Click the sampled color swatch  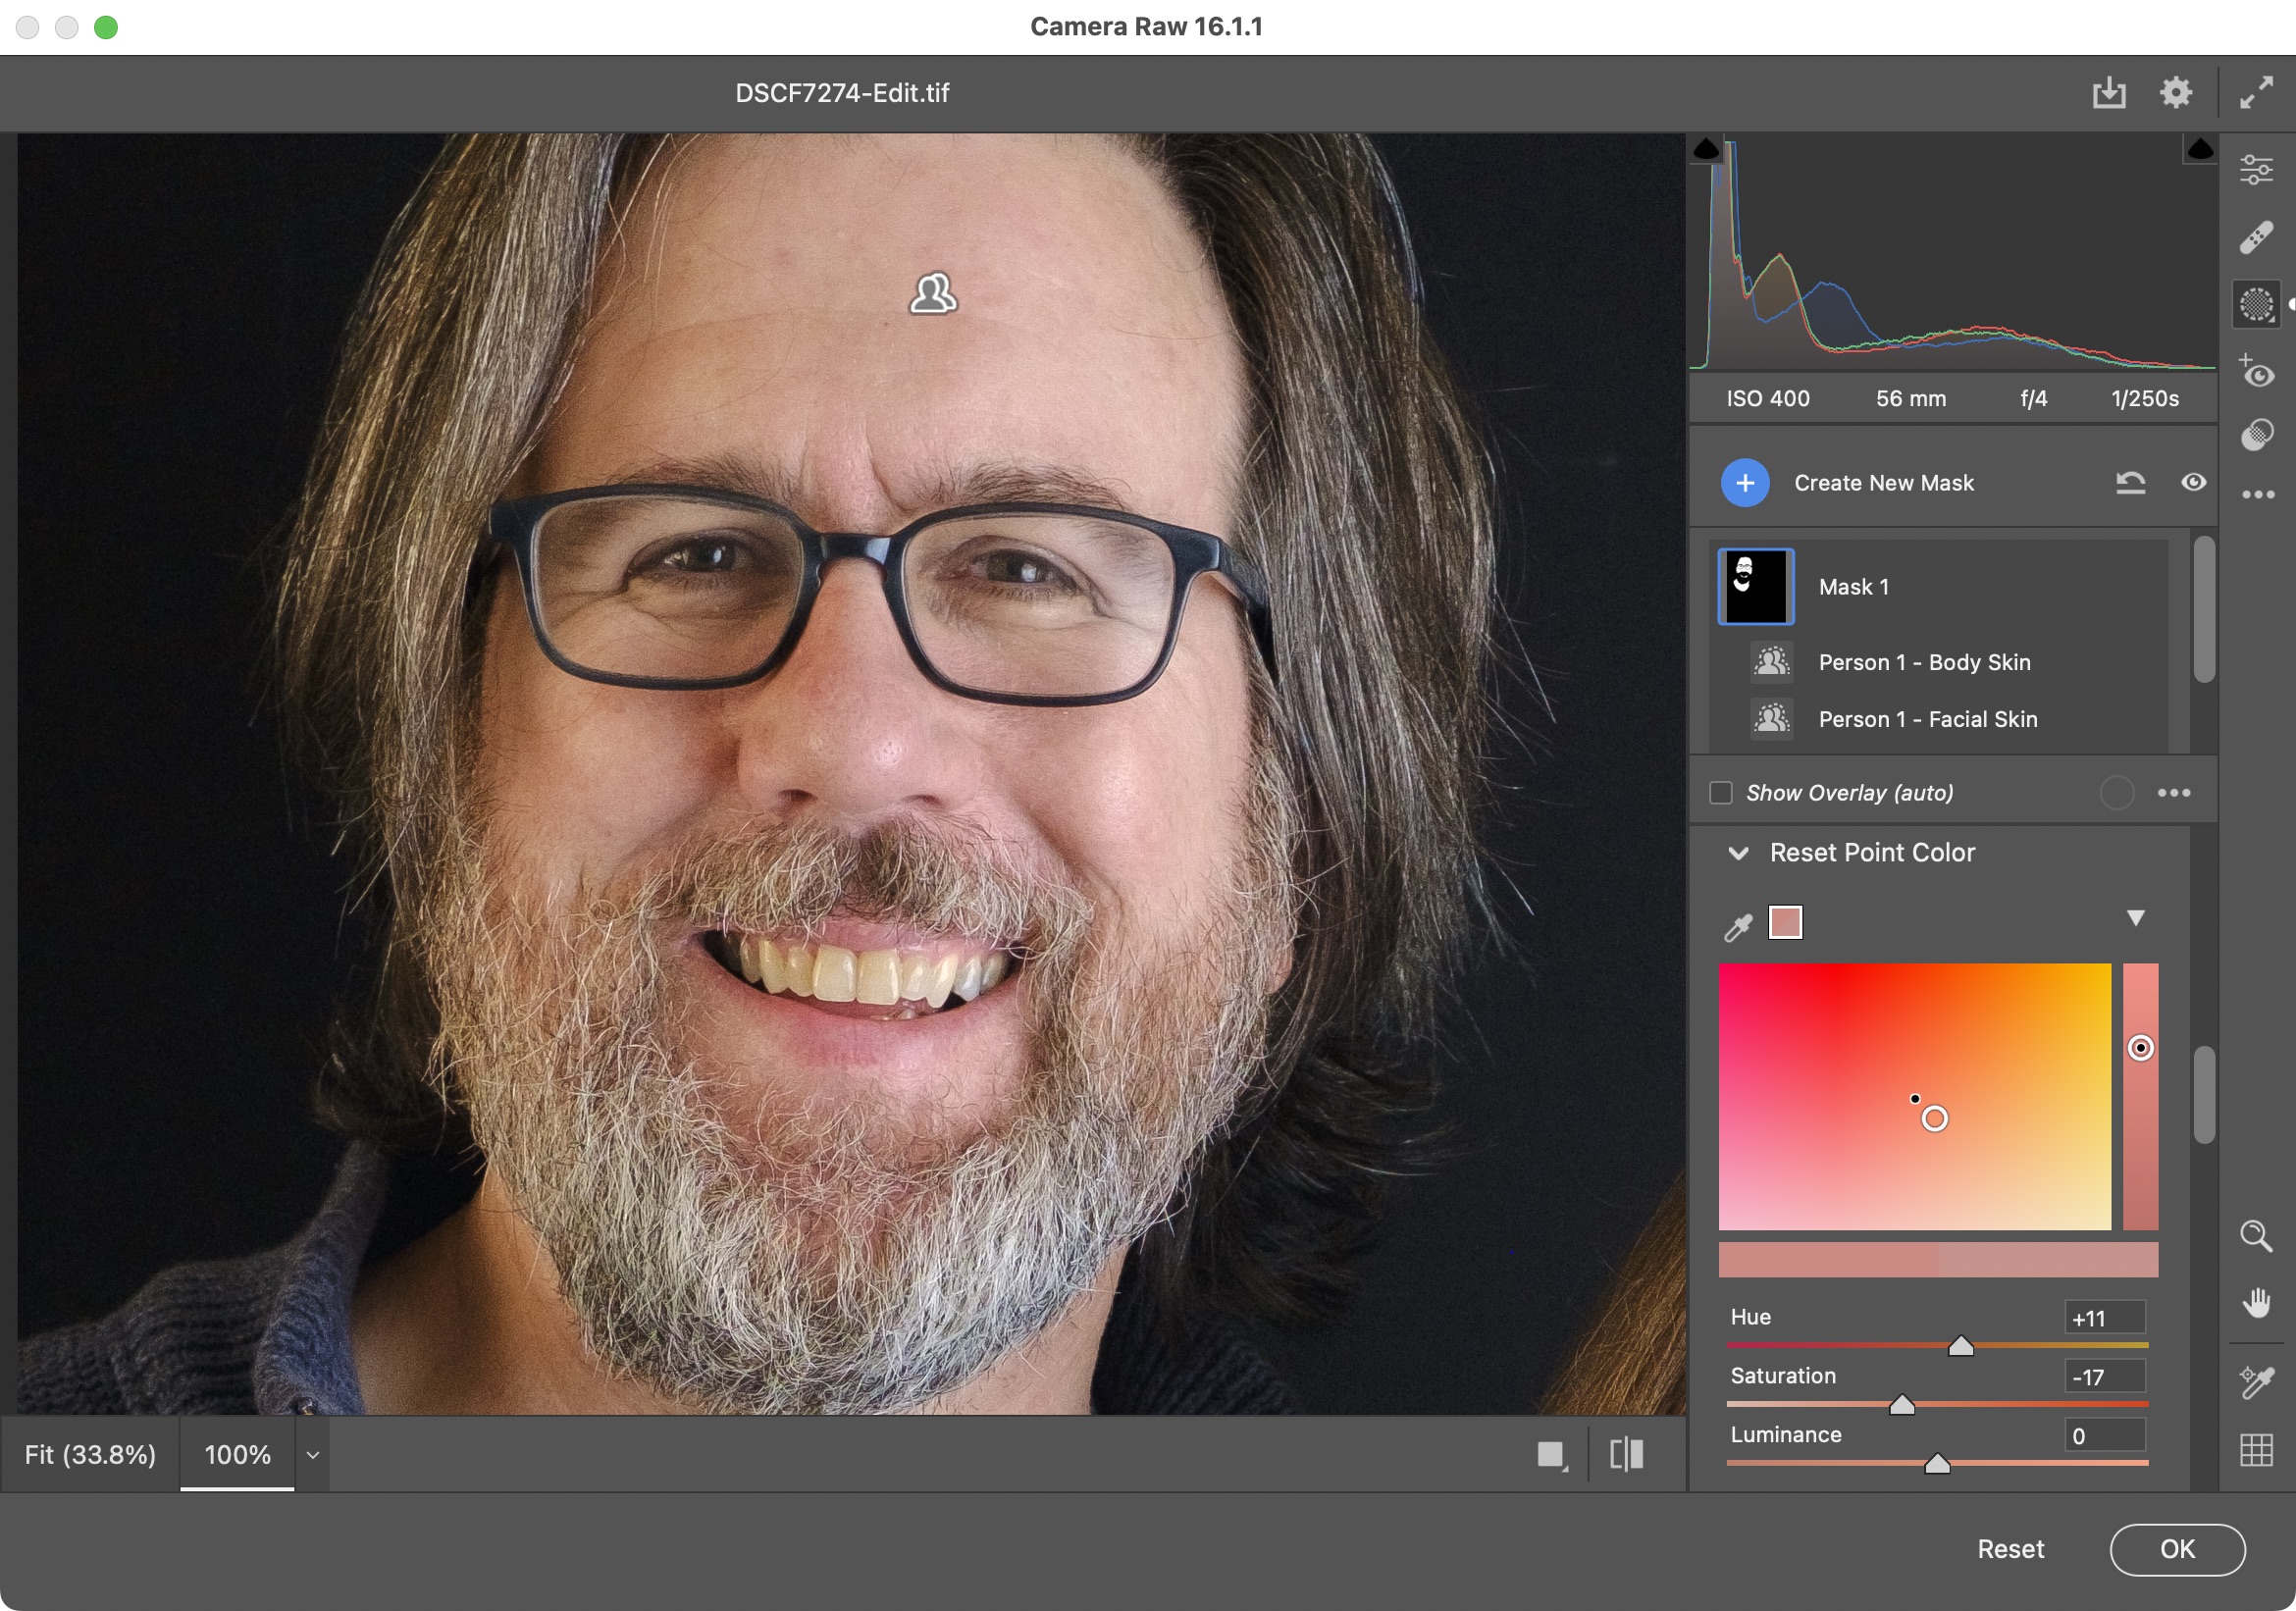pos(1785,922)
